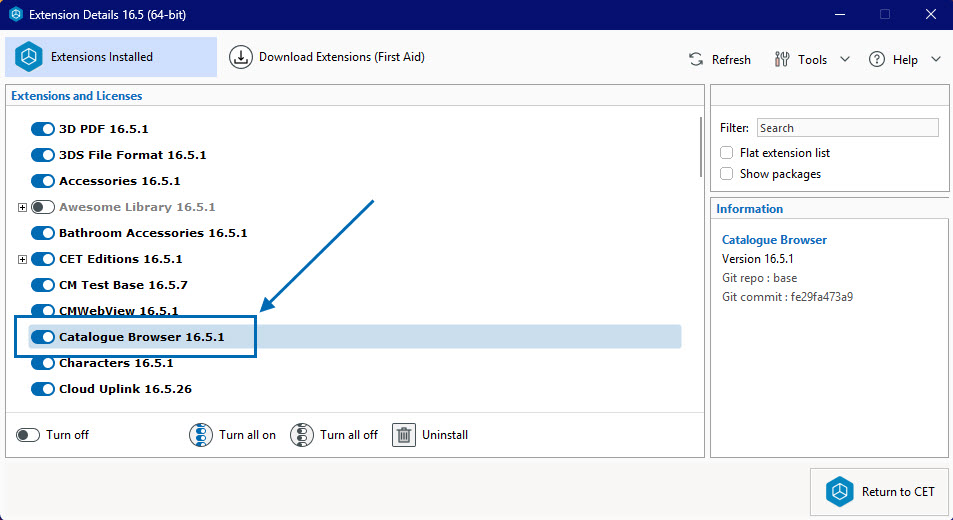Click the Turn all off label

pyautogui.click(x=349, y=435)
